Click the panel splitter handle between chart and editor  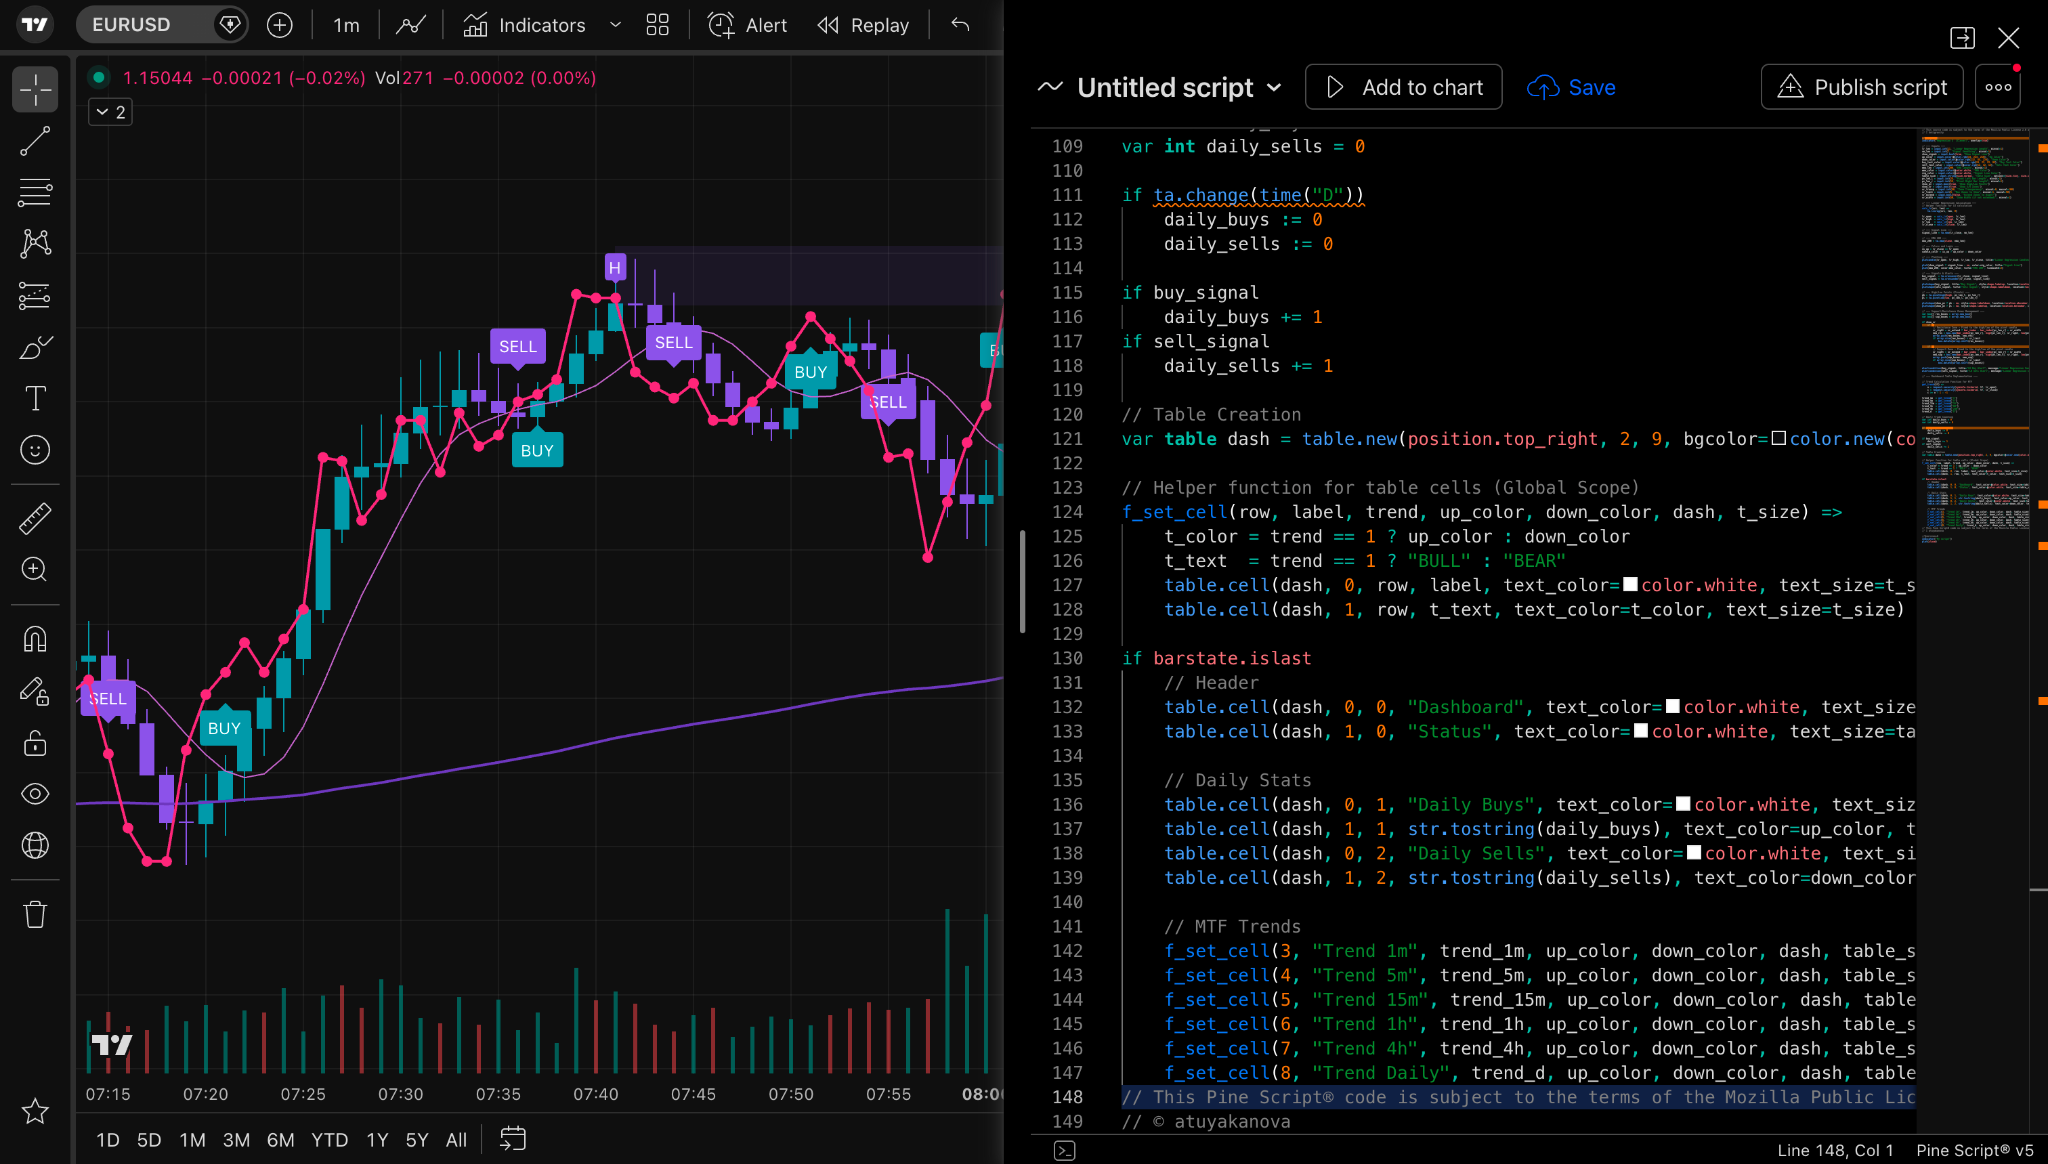tap(1022, 582)
